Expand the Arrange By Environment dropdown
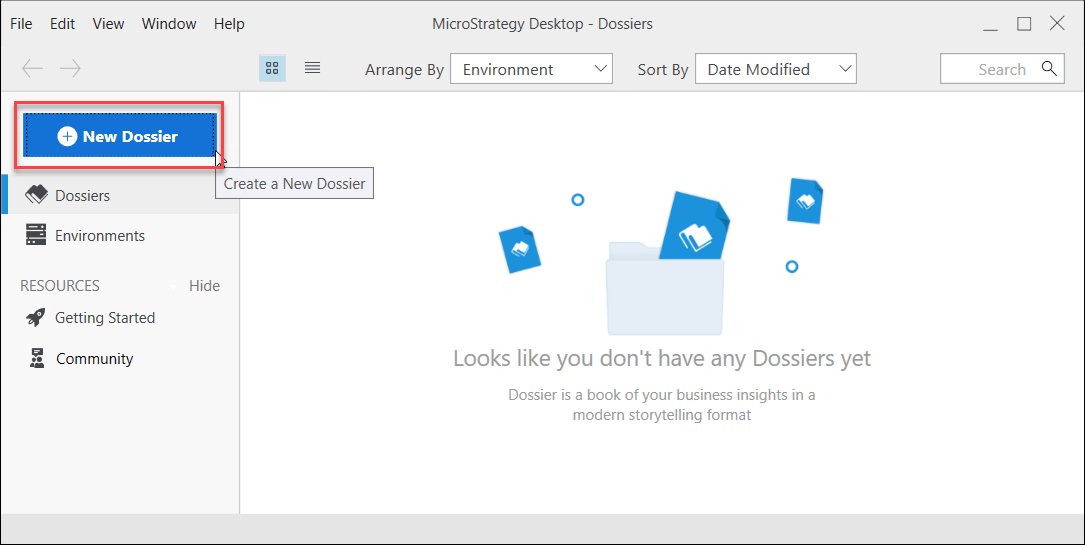The height and width of the screenshot is (545, 1085). [531, 69]
